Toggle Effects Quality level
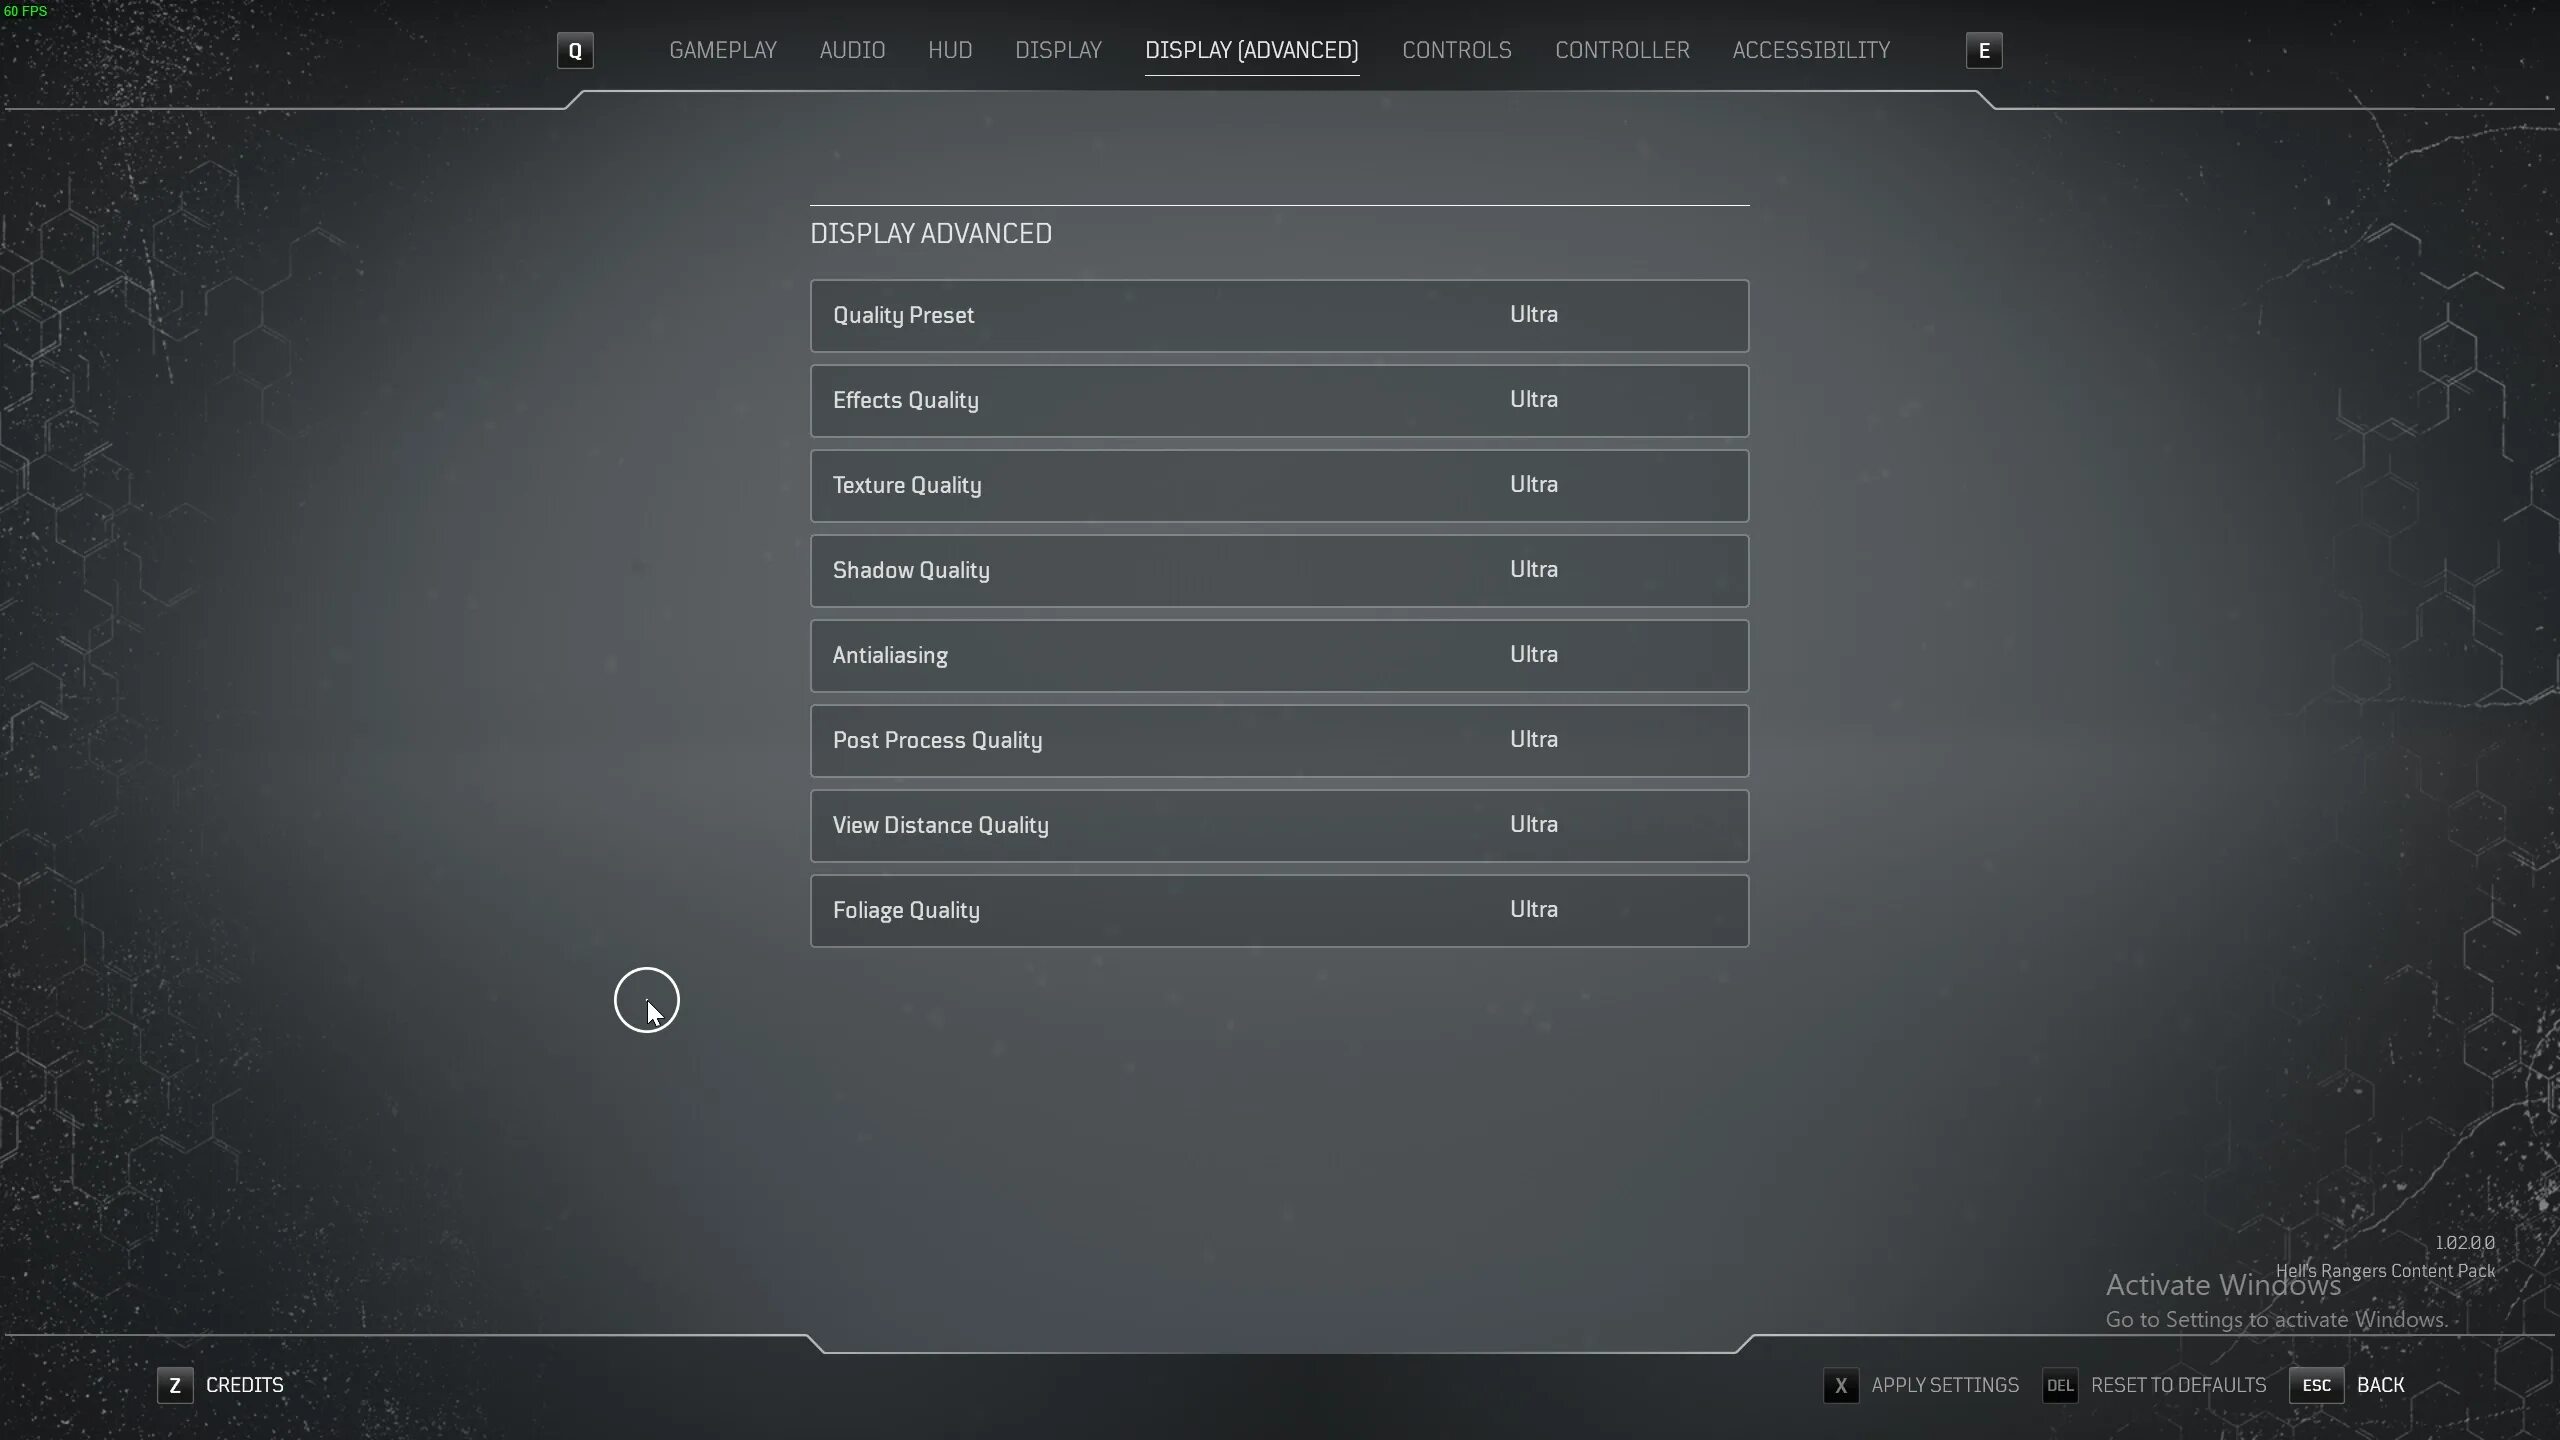This screenshot has width=2560, height=1440. pyautogui.click(x=1535, y=399)
